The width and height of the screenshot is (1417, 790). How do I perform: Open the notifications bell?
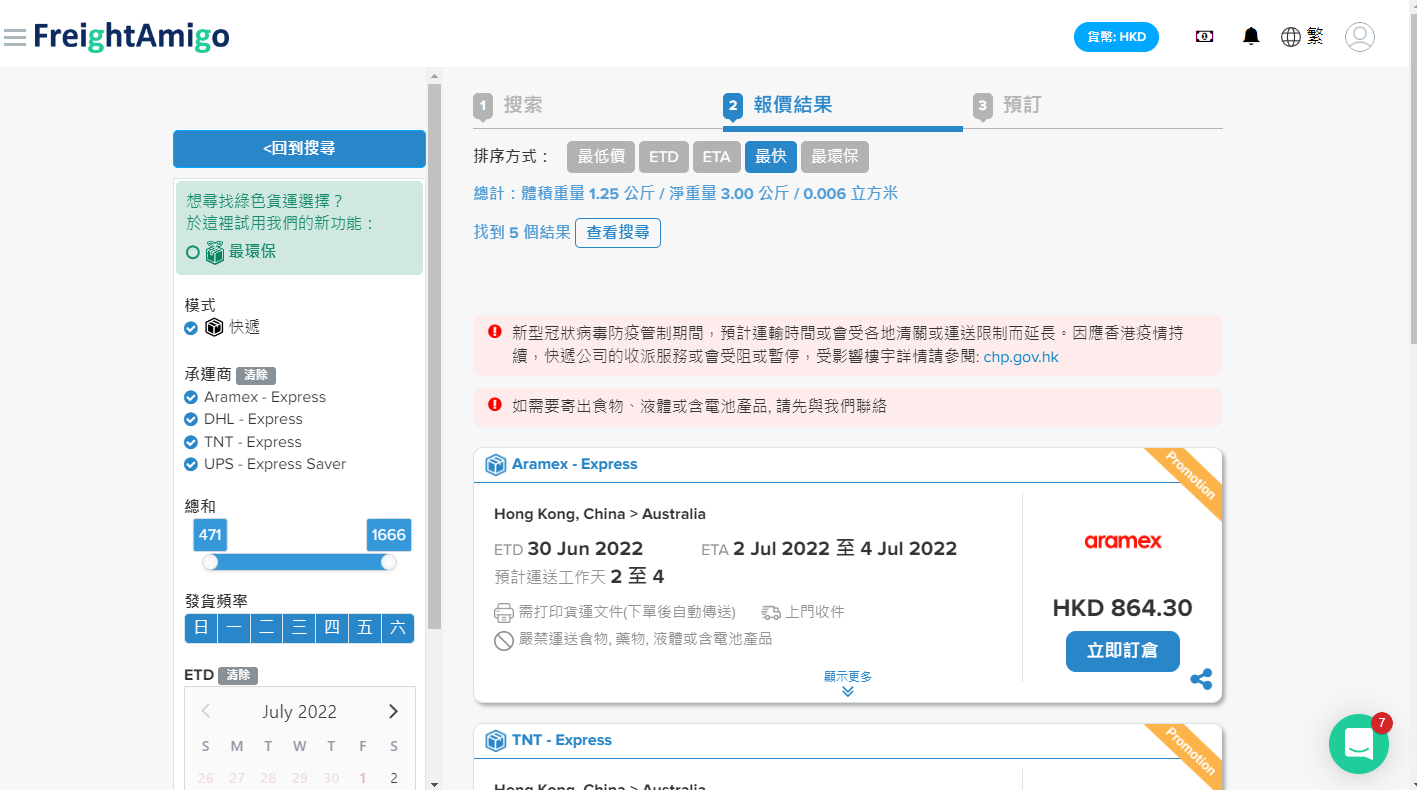click(x=1251, y=36)
